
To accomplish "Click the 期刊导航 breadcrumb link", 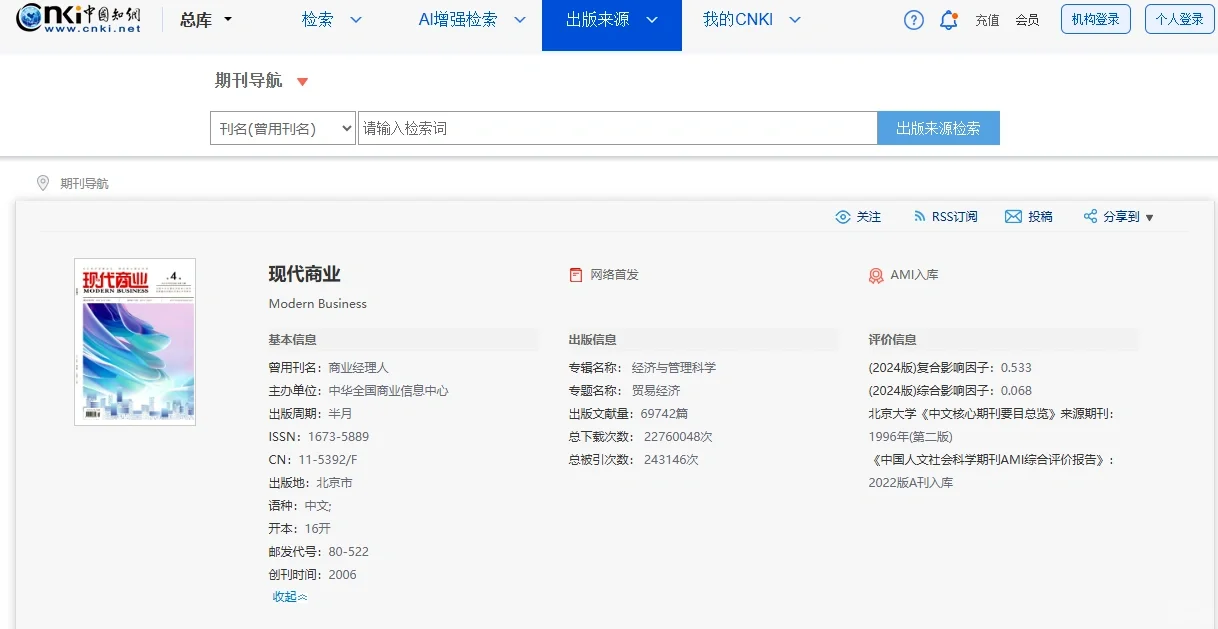I will coord(84,184).
